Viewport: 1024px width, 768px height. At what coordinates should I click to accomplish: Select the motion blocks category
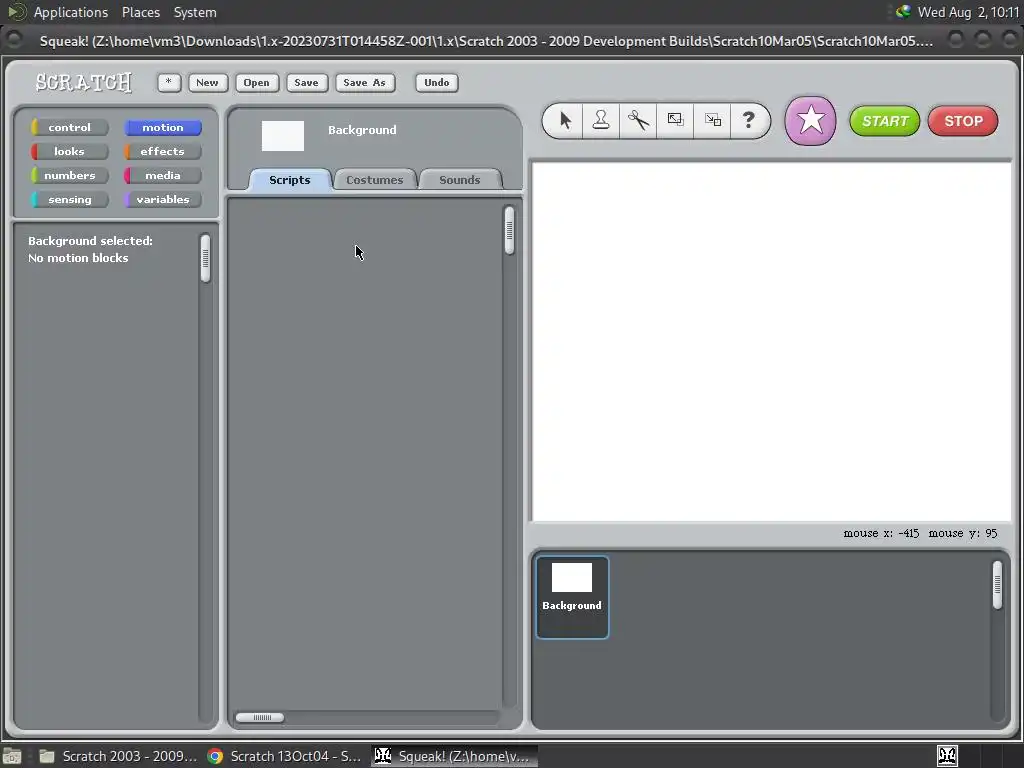pyautogui.click(x=163, y=127)
